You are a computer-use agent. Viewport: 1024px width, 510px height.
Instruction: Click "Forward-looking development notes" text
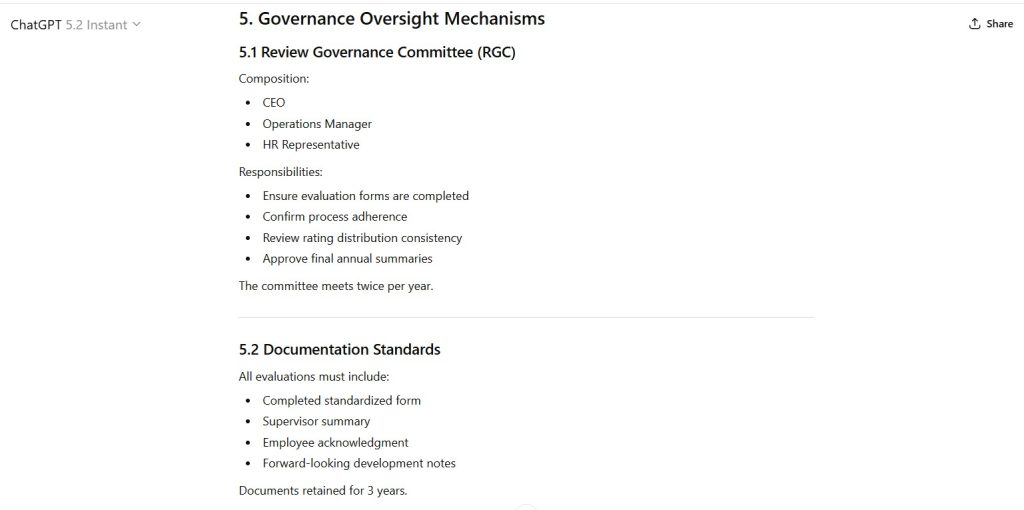coord(359,463)
